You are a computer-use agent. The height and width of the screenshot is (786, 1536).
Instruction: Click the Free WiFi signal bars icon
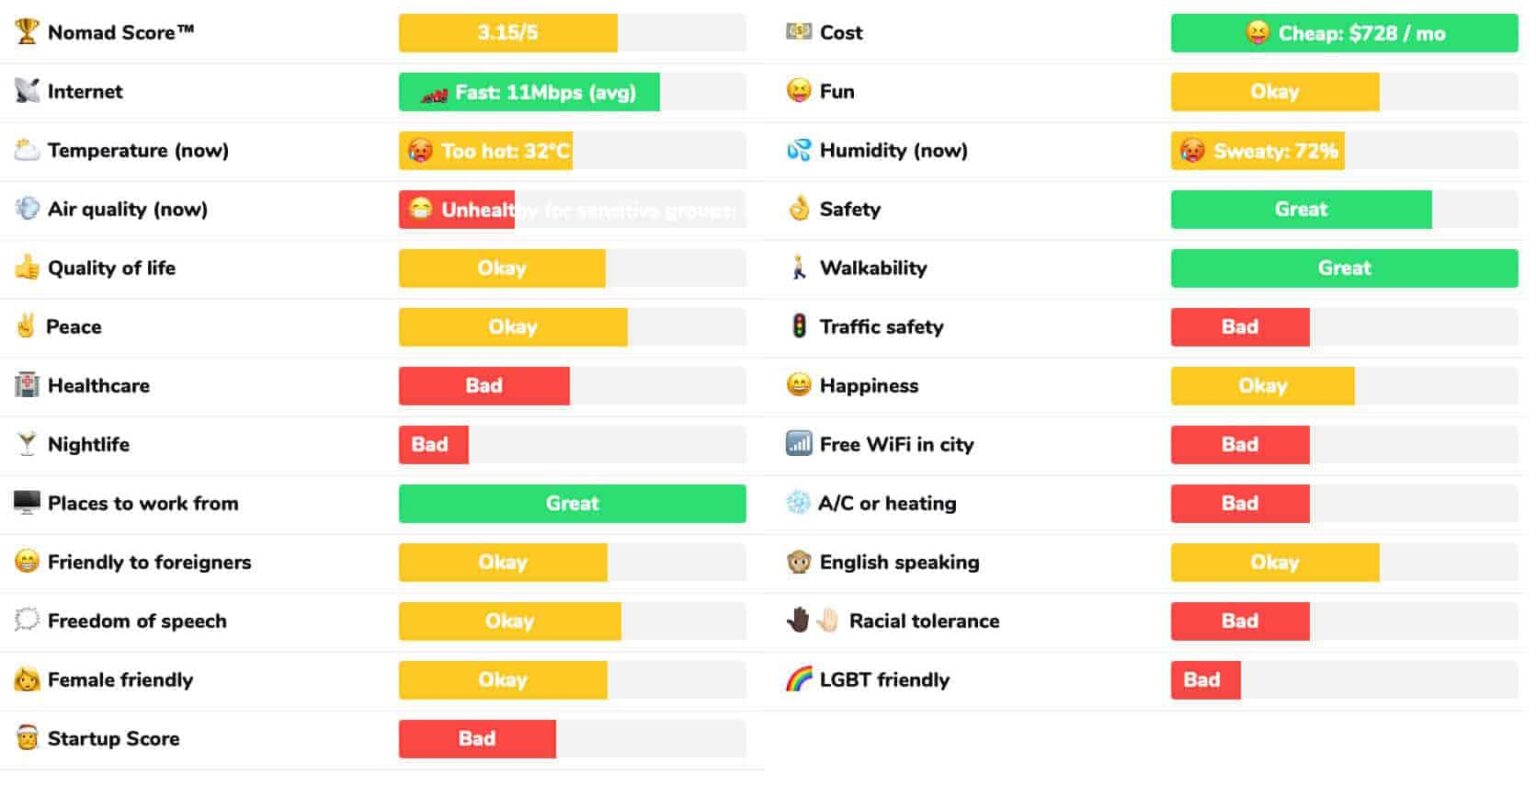click(x=799, y=444)
